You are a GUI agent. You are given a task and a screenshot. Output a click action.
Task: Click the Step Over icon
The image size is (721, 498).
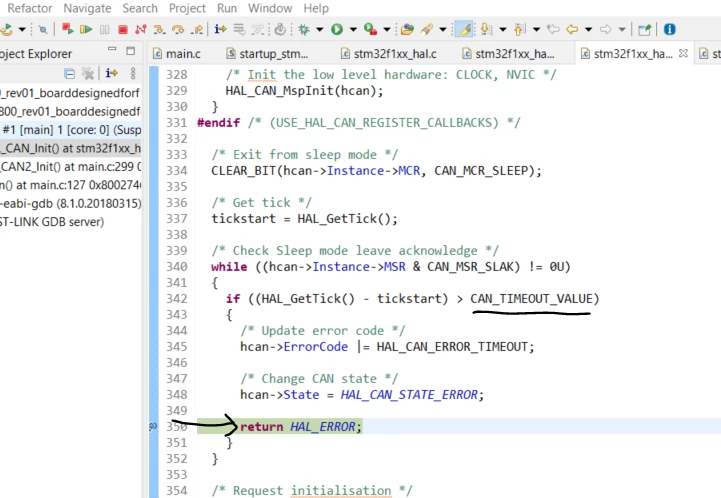177,30
